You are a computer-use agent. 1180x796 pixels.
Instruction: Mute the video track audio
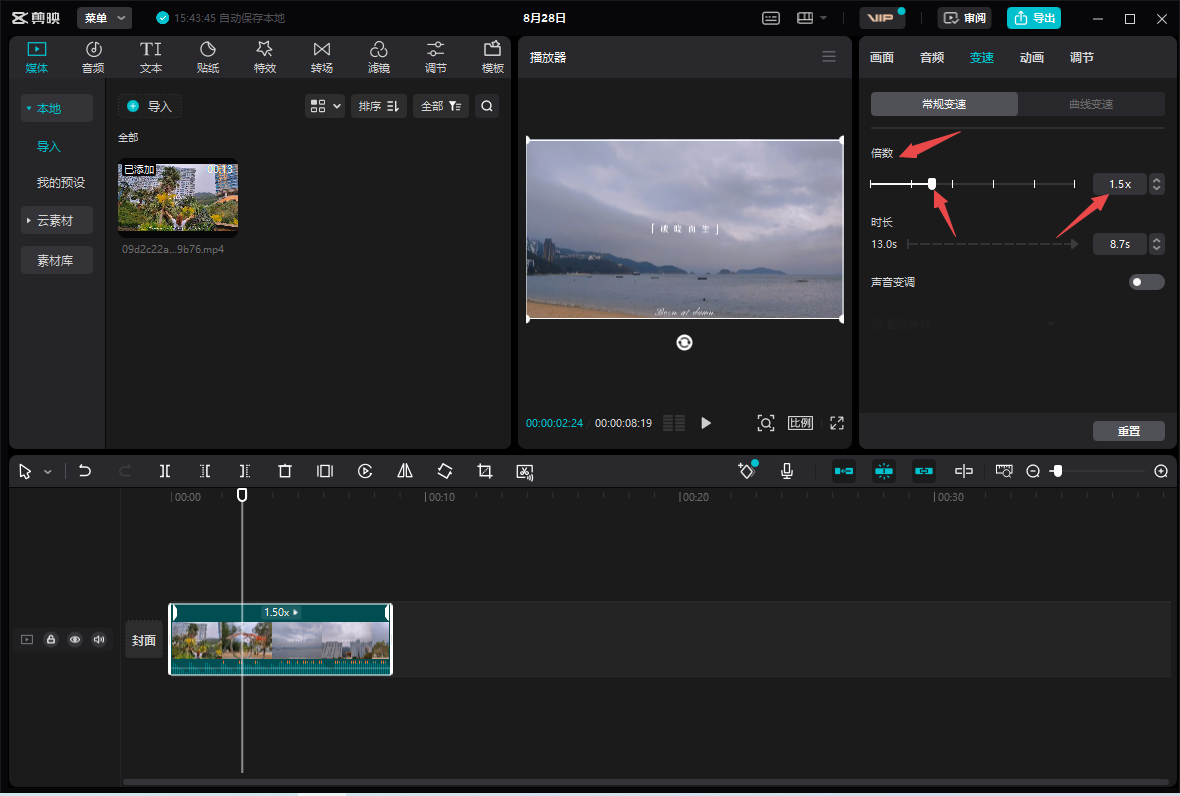pyautogui.click(x=99, y=640)
